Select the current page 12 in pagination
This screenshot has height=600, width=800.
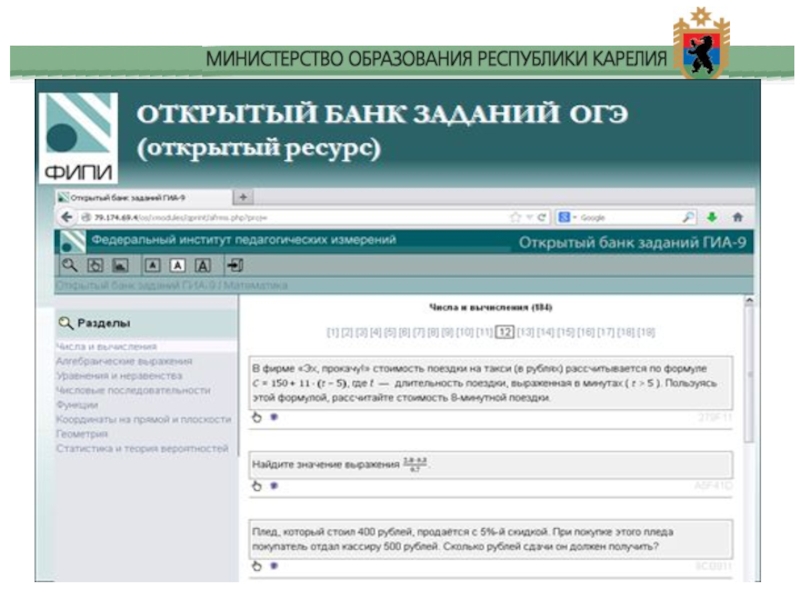click(x=505, y=332)
